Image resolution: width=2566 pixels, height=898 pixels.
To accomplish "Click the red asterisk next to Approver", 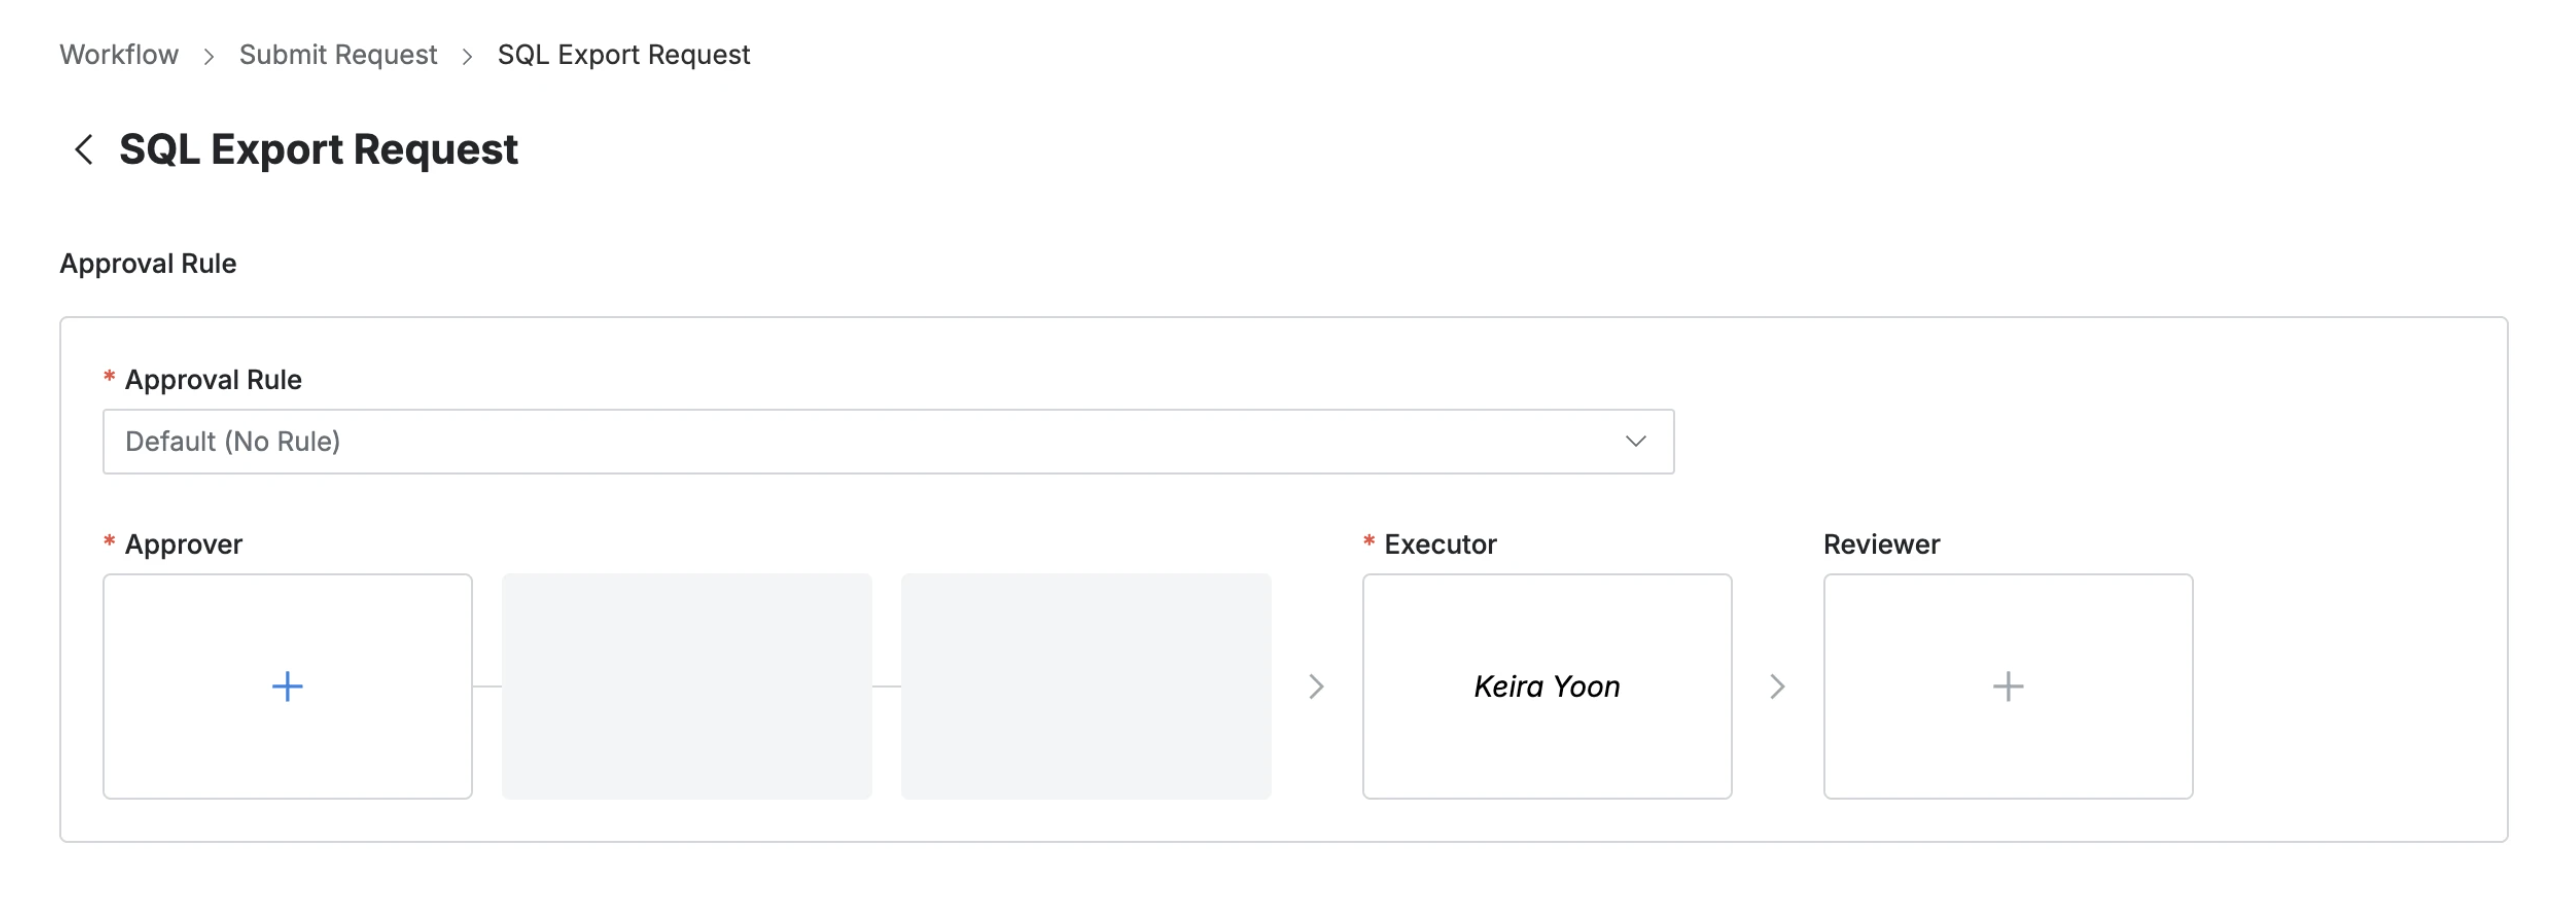I will coord(107,543).
